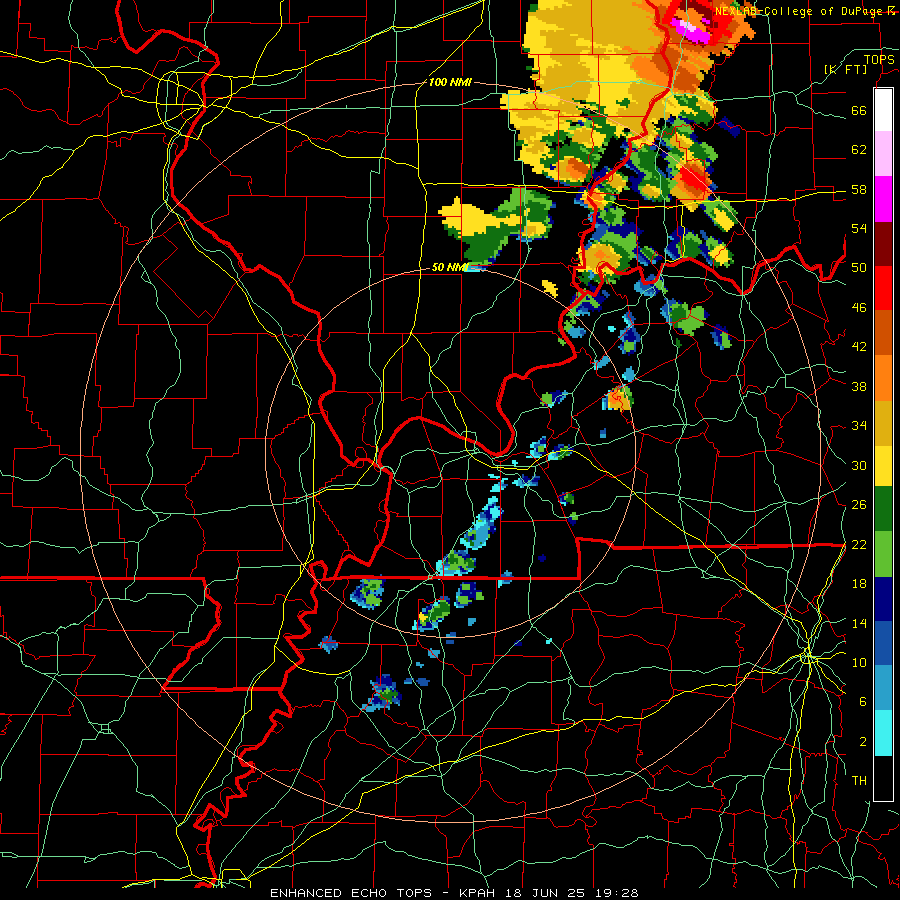Select the light pink legend swatch

pos(883,154)
